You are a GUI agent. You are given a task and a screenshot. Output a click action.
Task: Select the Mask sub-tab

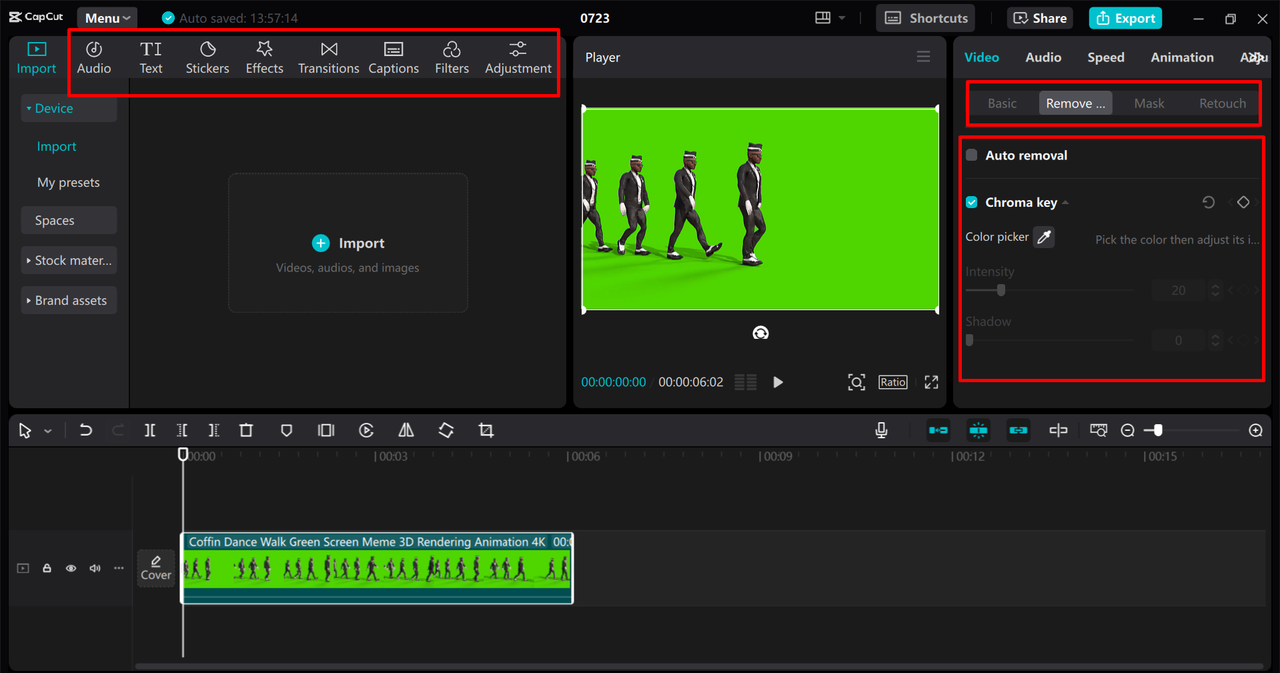(x=1149, y=103)
